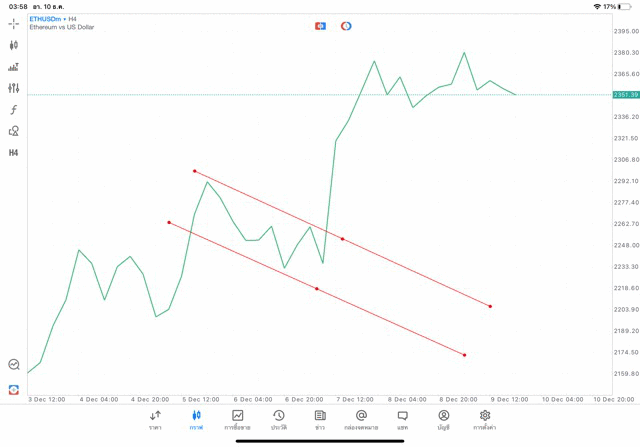Open the indicators function icon
640x447 pixels.
(13, 110)
